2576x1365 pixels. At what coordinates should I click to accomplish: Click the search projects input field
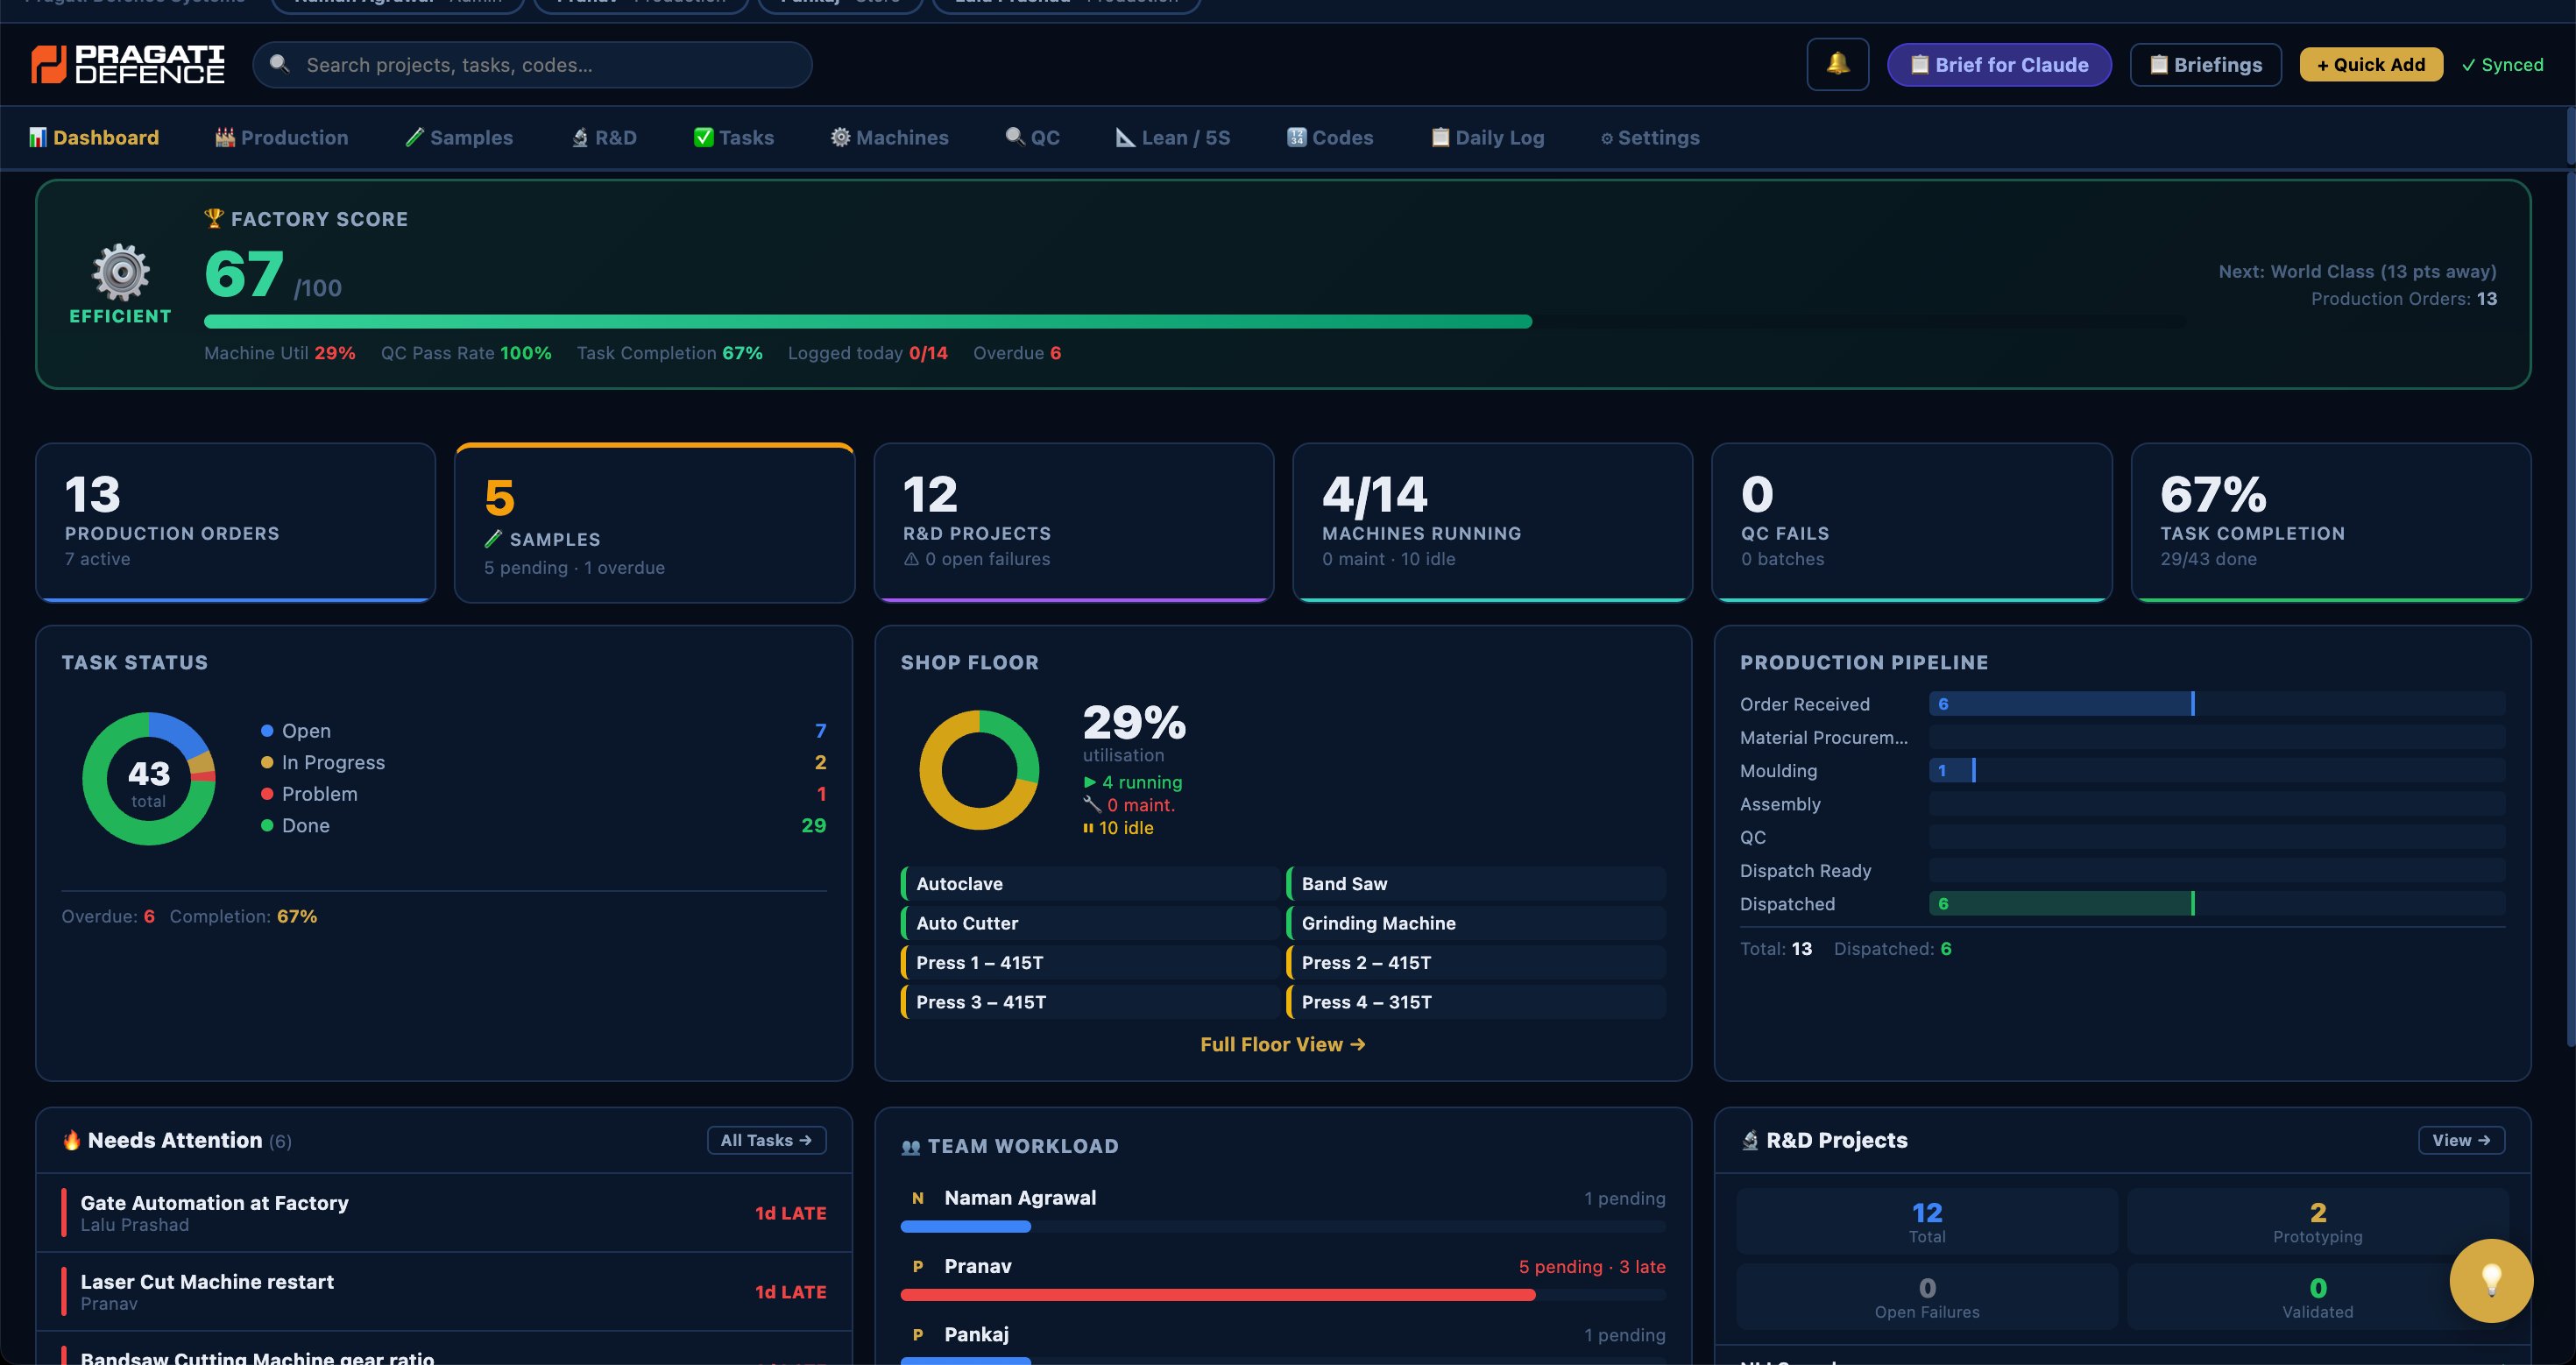532,64
